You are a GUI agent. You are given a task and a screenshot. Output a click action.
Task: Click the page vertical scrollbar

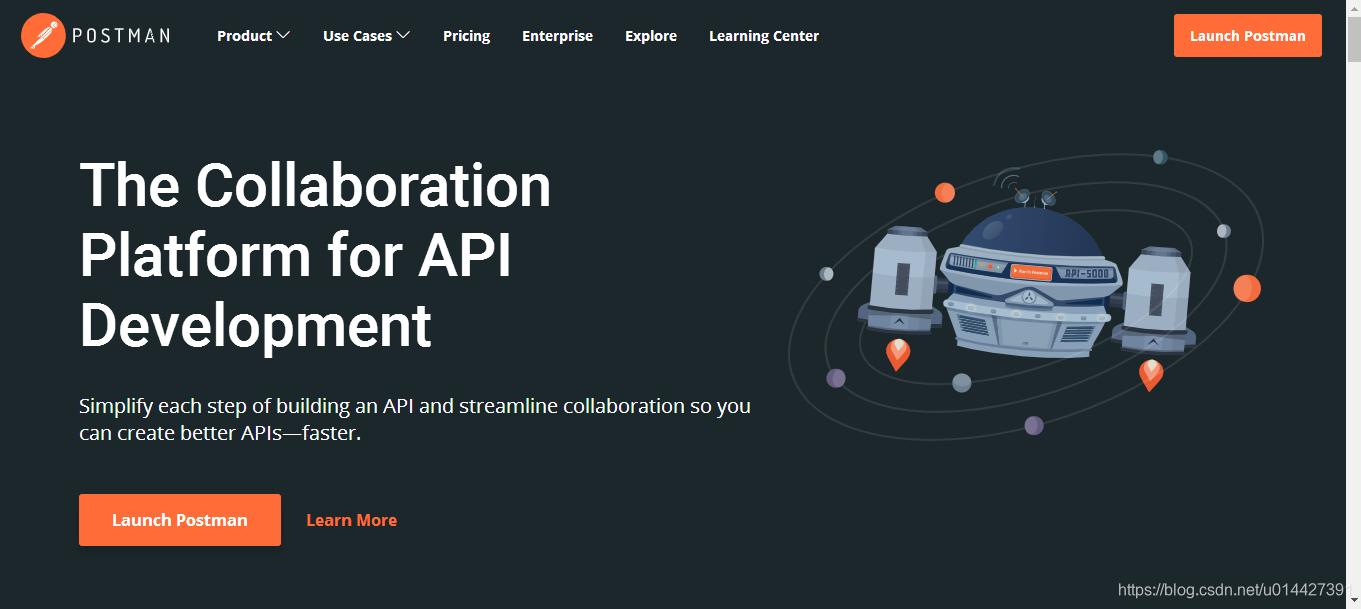point(1354,304)
